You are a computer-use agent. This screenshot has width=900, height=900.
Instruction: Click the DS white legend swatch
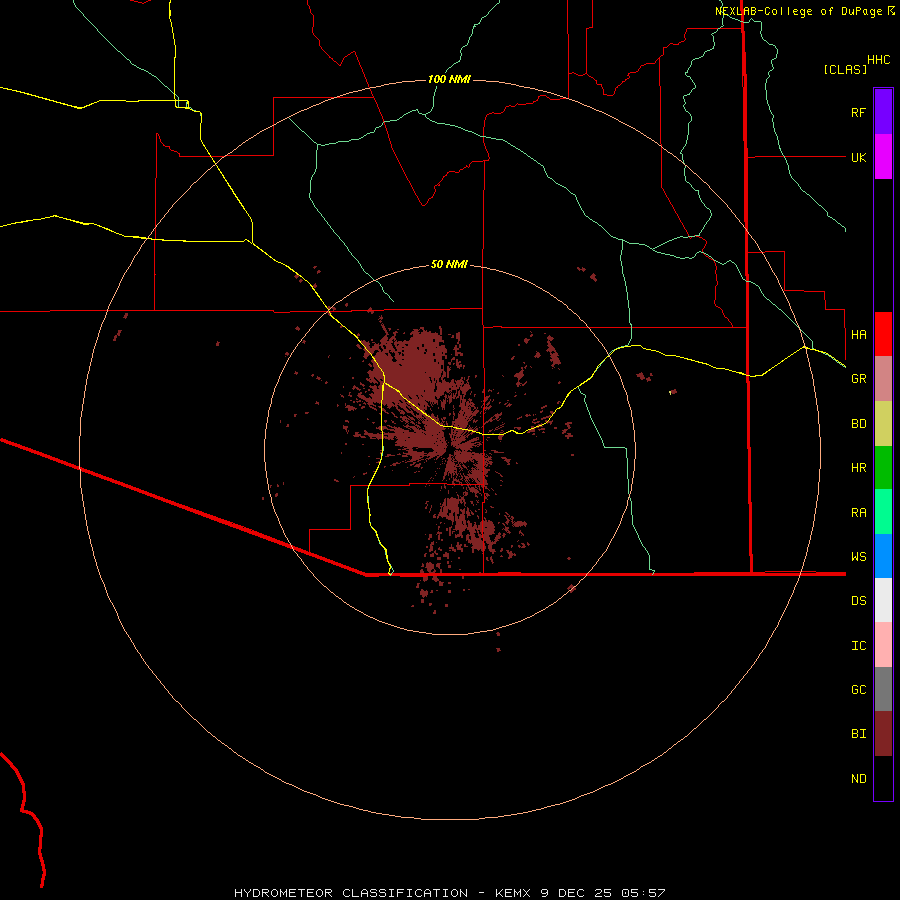(883, 600)
